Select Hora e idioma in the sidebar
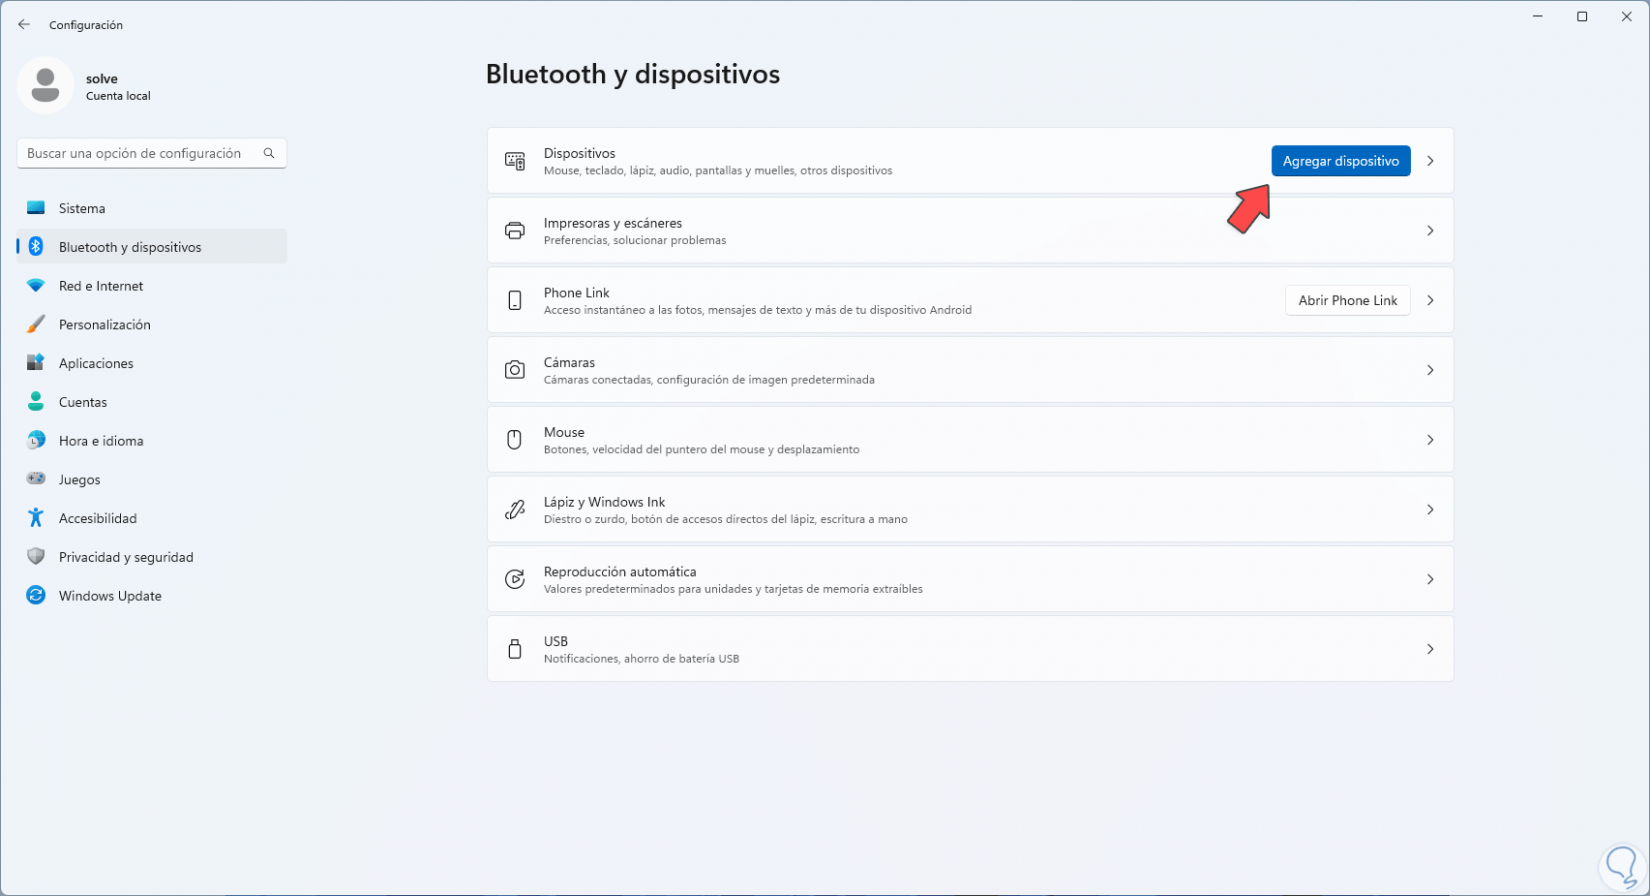The image size is (1650, 896). click(101, 441)
